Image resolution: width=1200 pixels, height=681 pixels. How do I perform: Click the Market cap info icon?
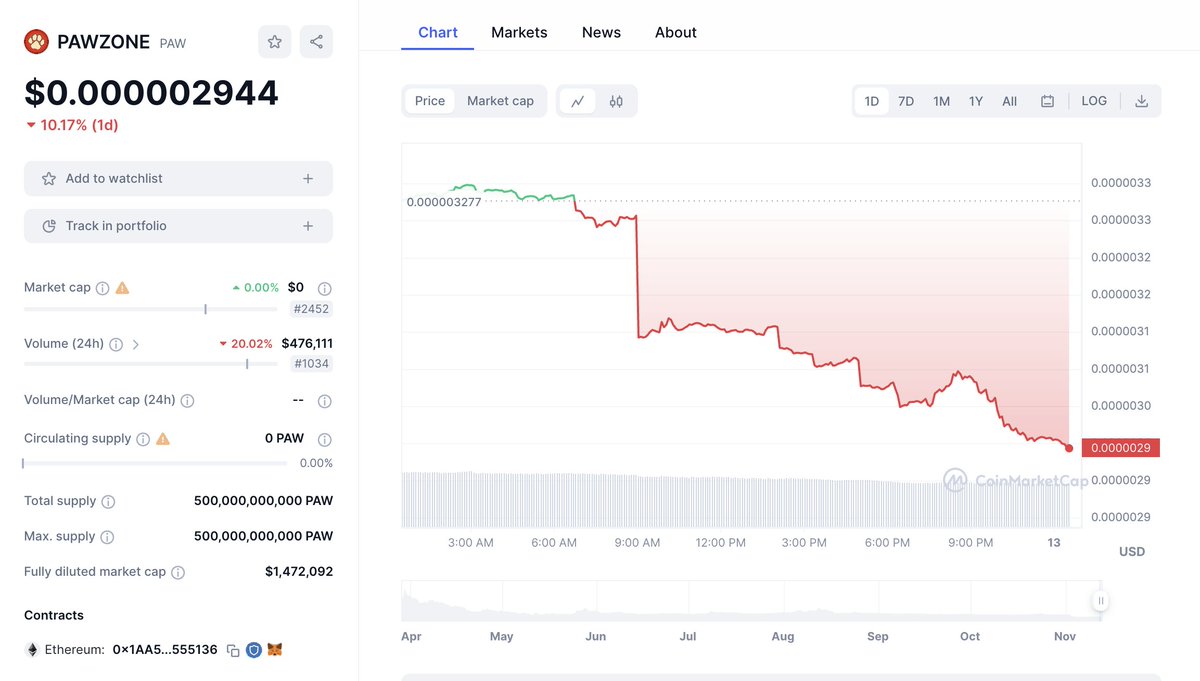(101, 288)
